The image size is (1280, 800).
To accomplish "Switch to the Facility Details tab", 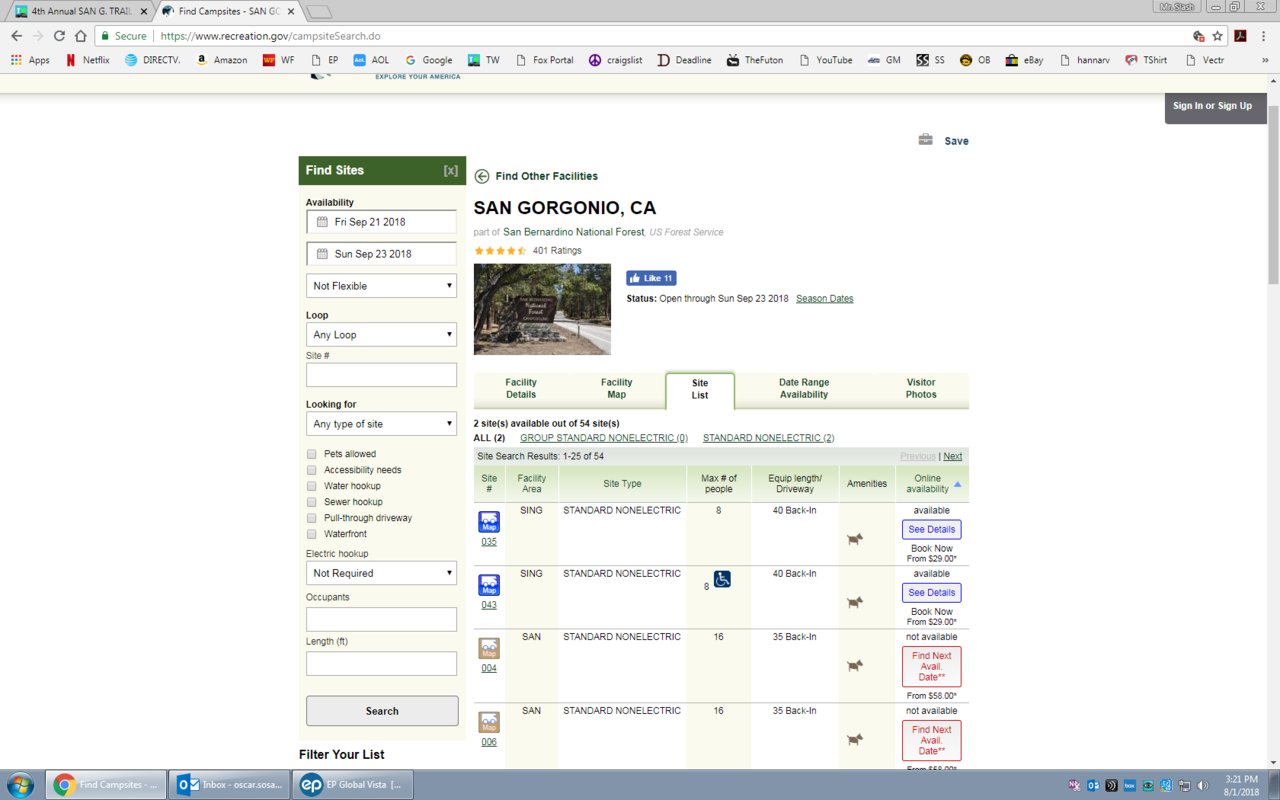I will coord(521,388).
